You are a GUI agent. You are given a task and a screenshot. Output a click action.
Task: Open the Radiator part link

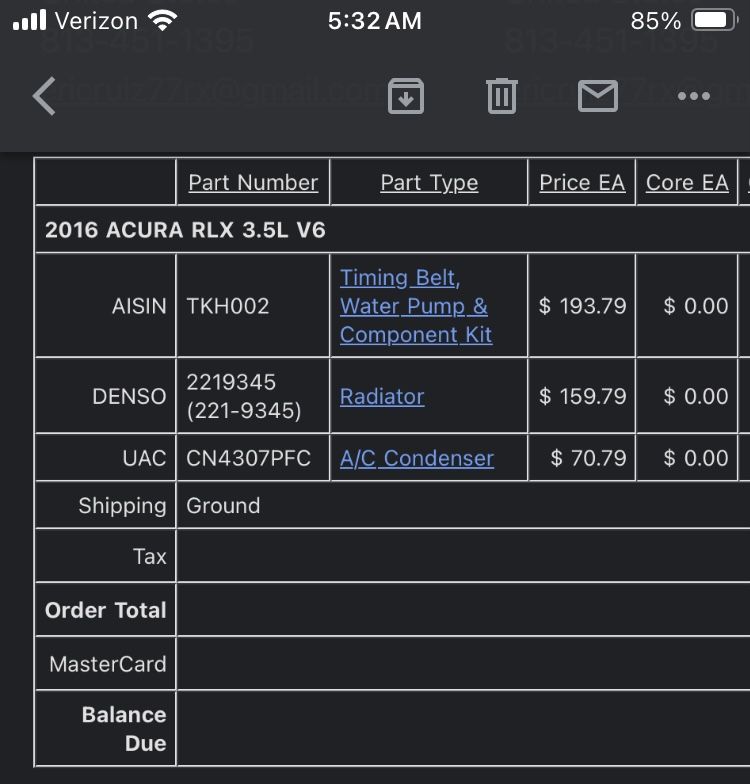coord(382,396)
